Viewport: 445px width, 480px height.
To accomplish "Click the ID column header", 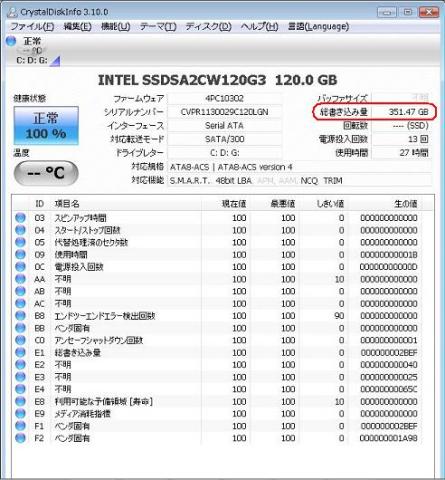I will pyautogui.click(x=39, y=203).
